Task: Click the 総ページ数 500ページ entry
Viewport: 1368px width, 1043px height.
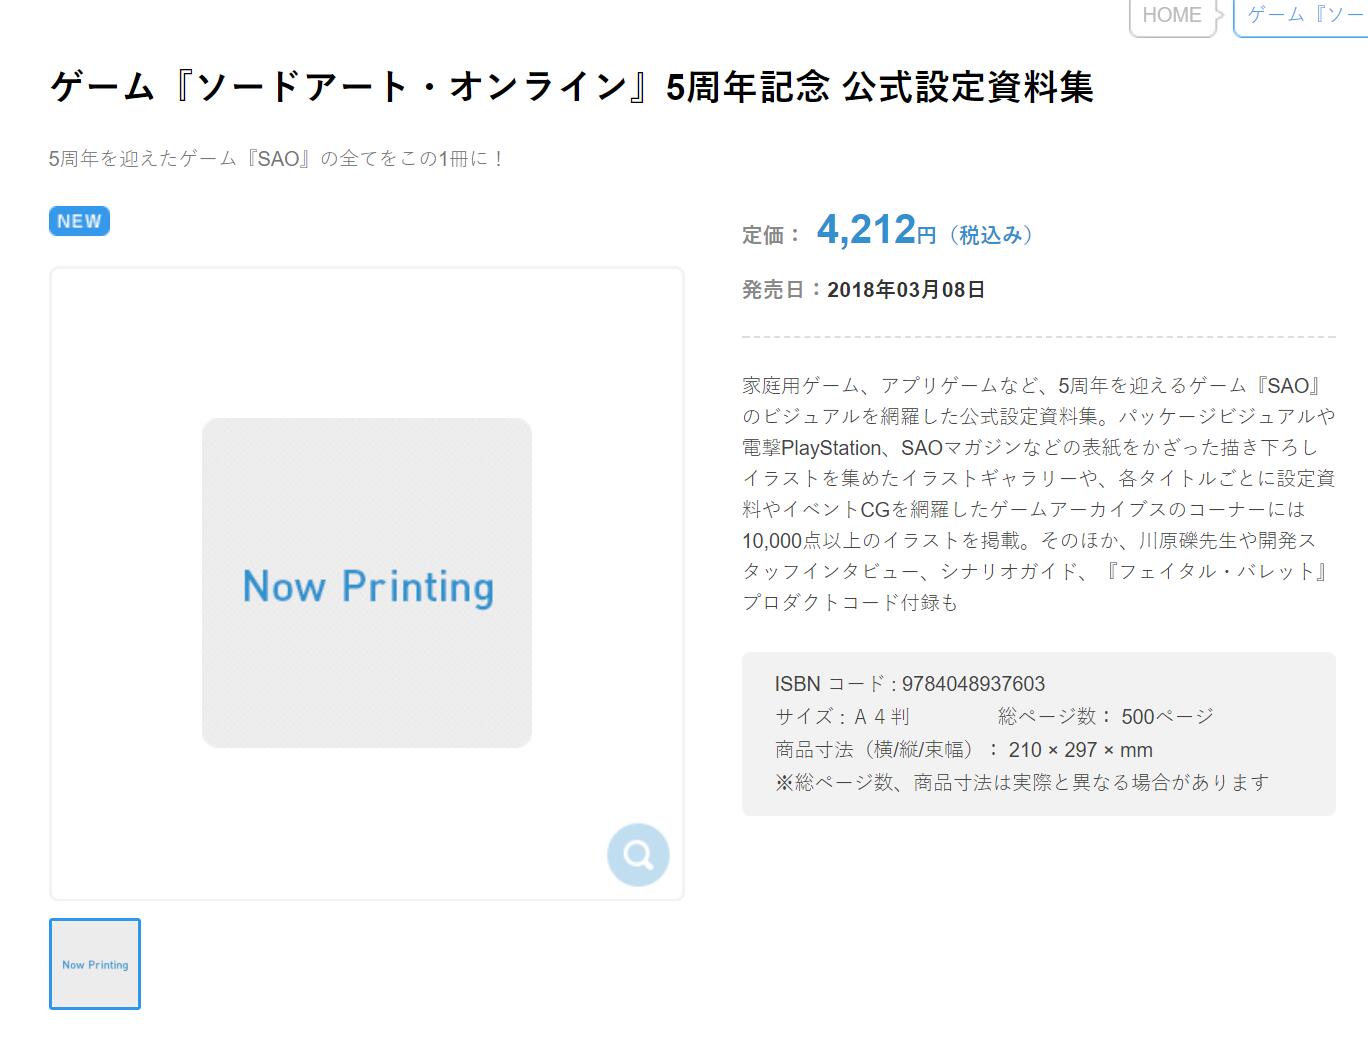Action: 1105,716
